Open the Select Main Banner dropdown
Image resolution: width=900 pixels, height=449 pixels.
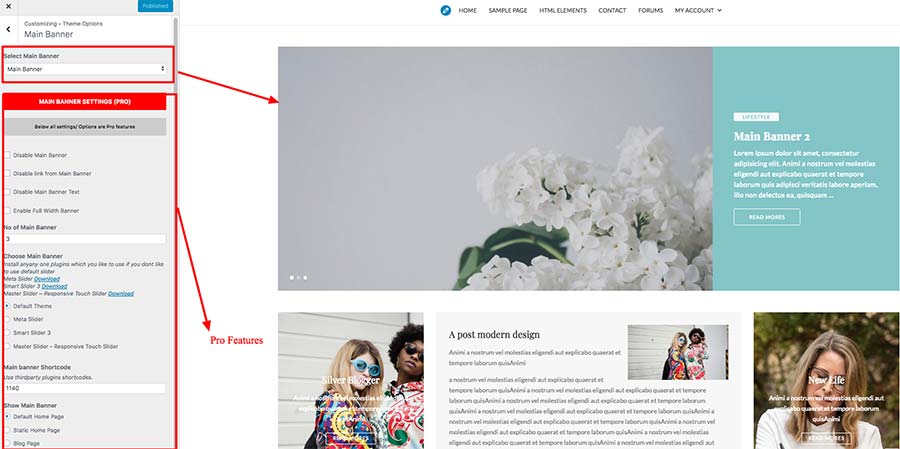(x=85, y=69)
